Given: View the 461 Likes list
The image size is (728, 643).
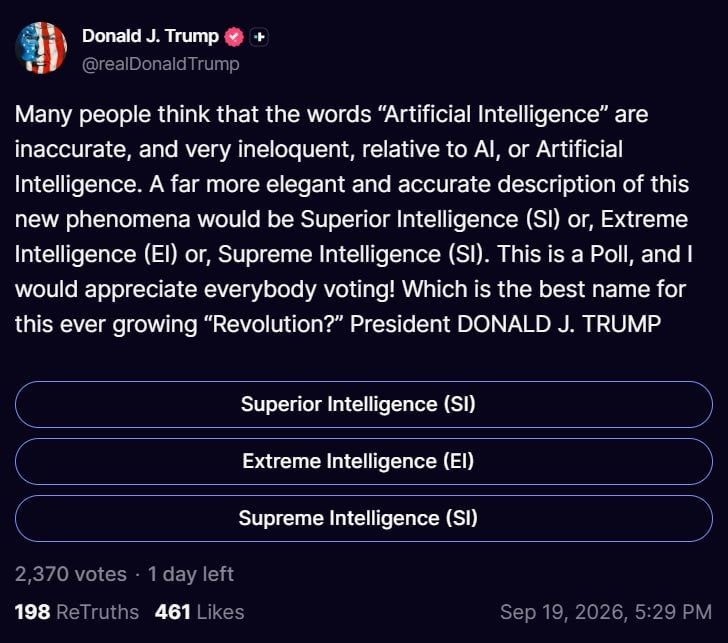Looking at the screenshot, I should pyautogui.click(x=200, y=612).
